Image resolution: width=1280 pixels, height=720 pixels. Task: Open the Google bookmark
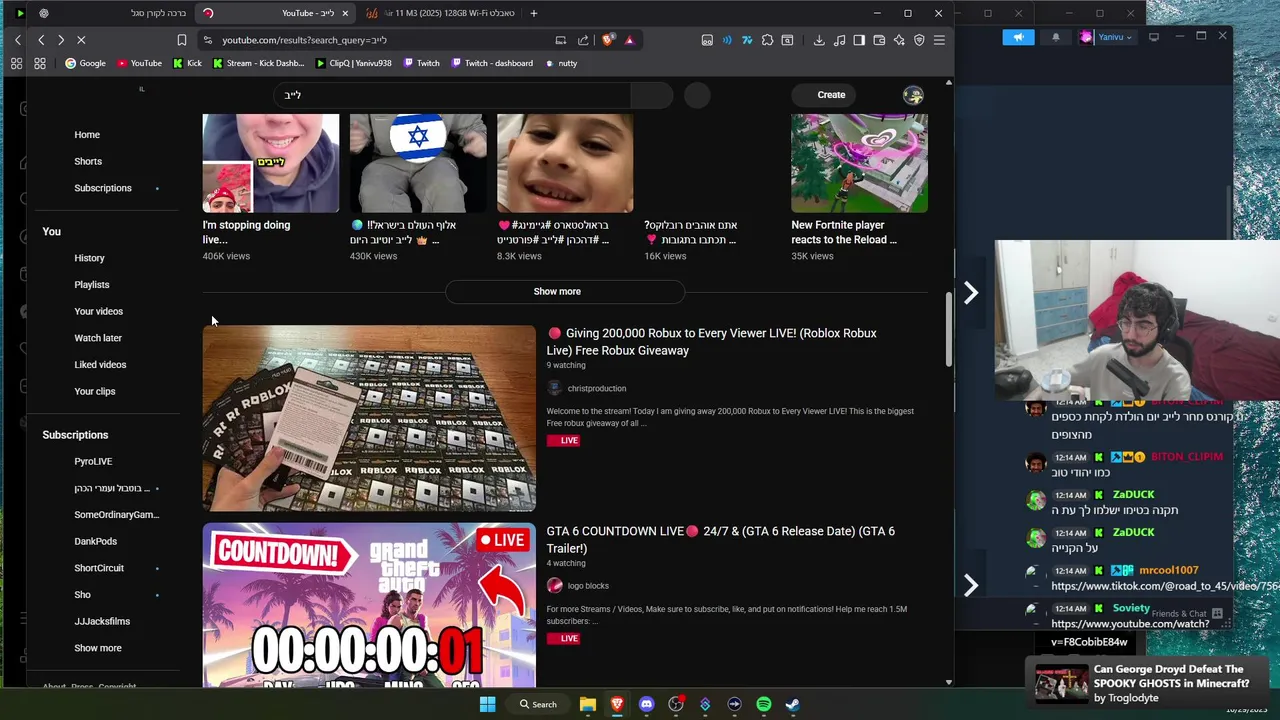[x=85, y=63]
